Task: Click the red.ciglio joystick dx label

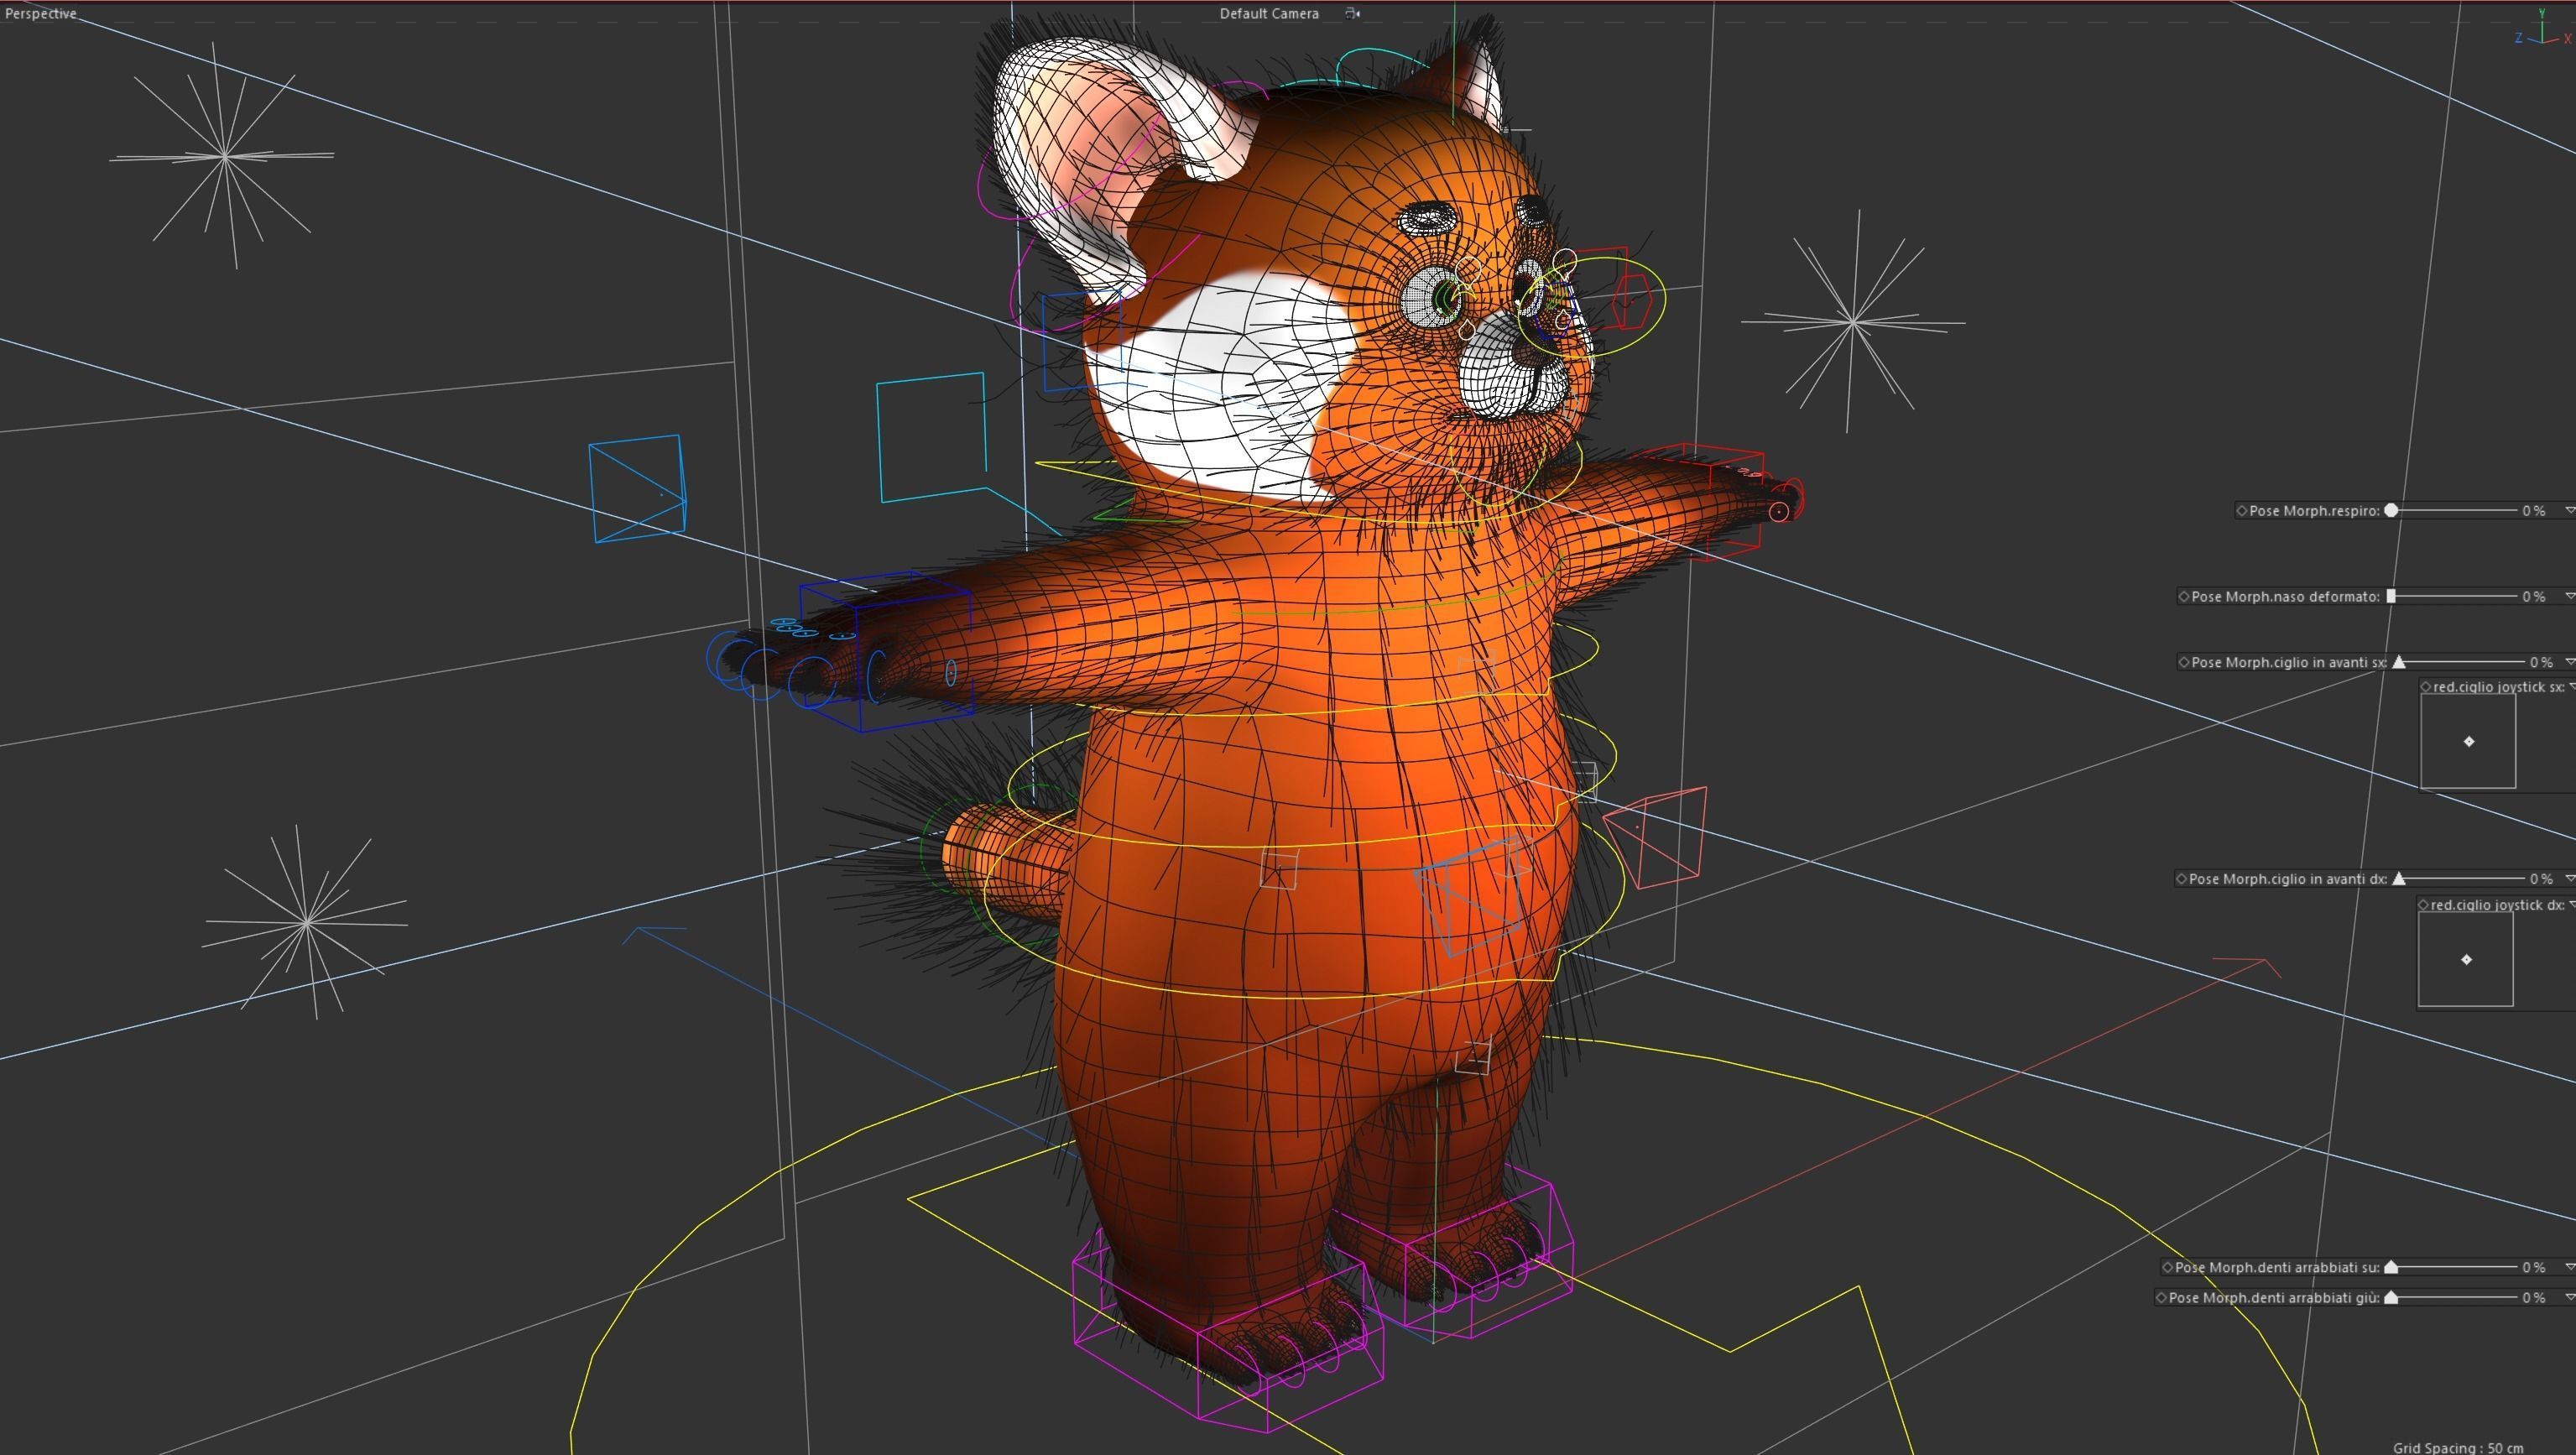Action: (2497, 905)
